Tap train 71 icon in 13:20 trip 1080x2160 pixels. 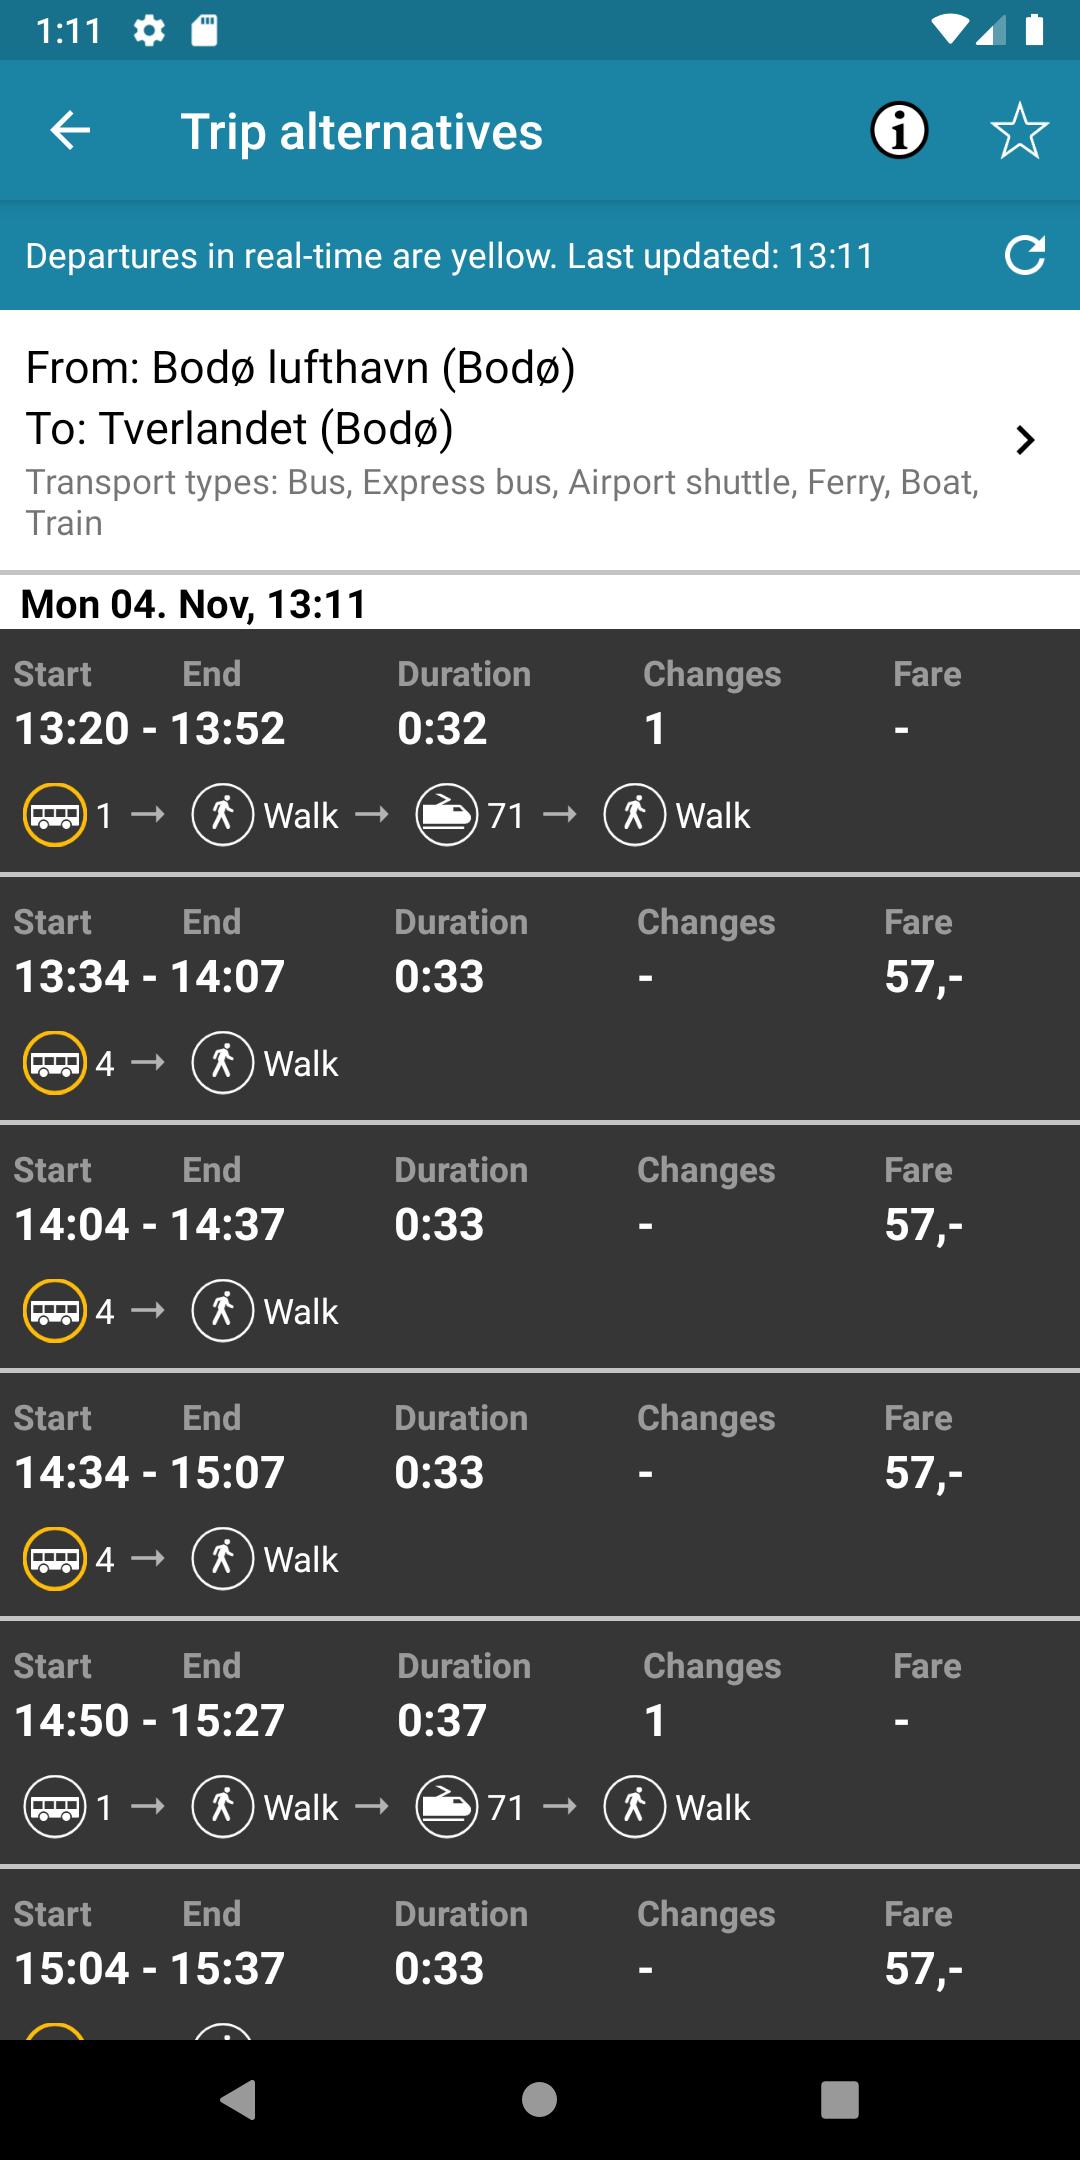click(446, 815)
